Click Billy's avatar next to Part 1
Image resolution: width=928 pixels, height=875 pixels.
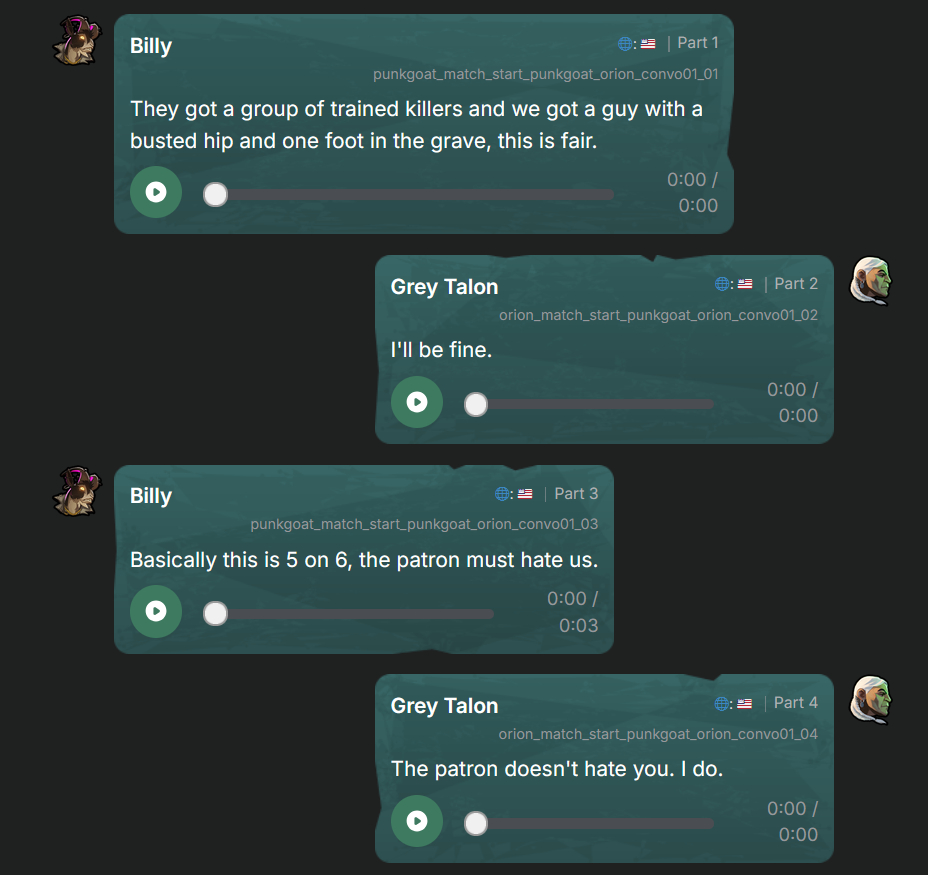click(x=79, y=41)
